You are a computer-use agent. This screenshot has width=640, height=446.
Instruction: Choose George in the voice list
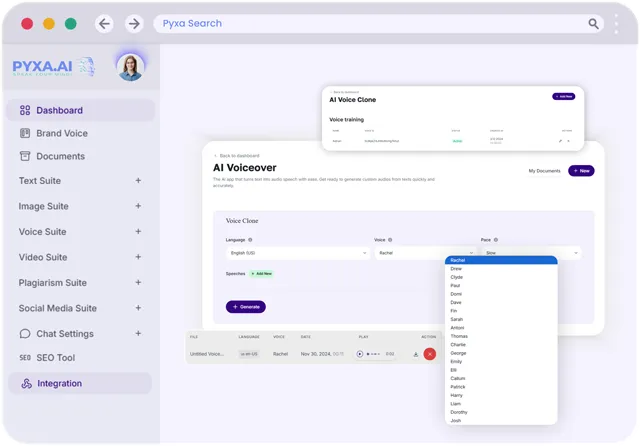[501, 353]
